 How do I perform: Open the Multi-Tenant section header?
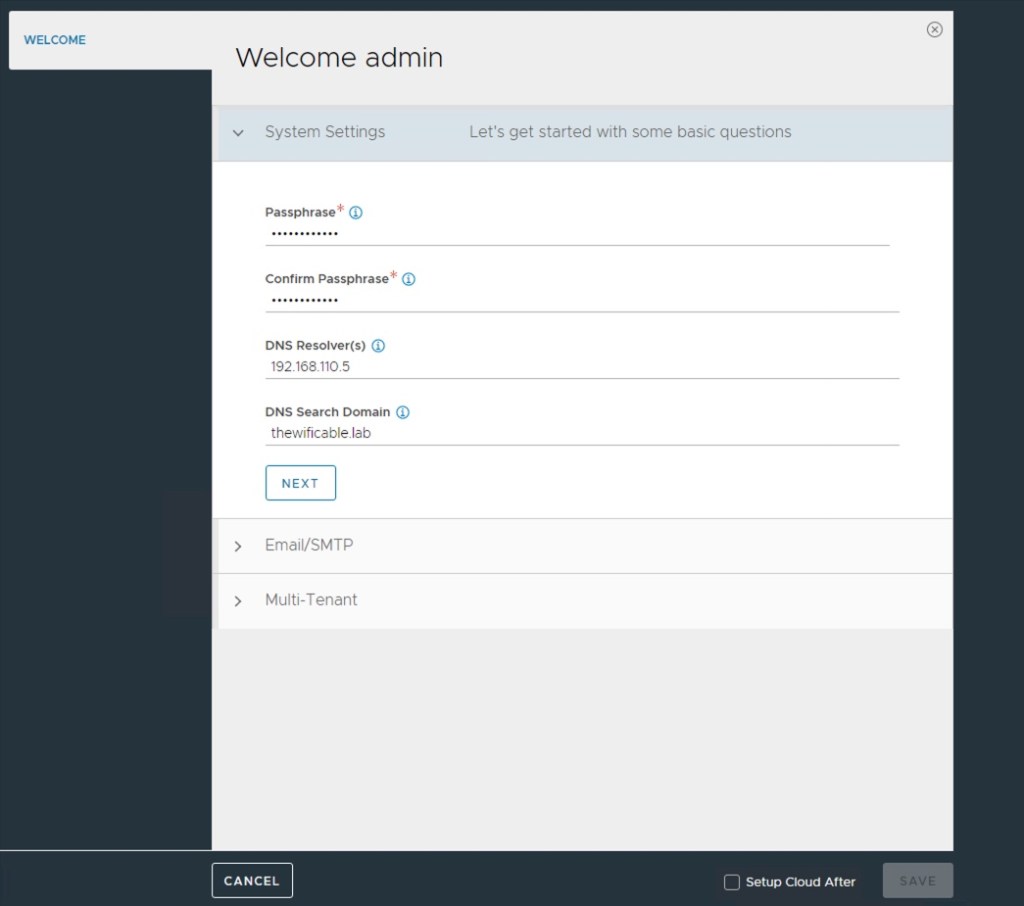point(311,600)
